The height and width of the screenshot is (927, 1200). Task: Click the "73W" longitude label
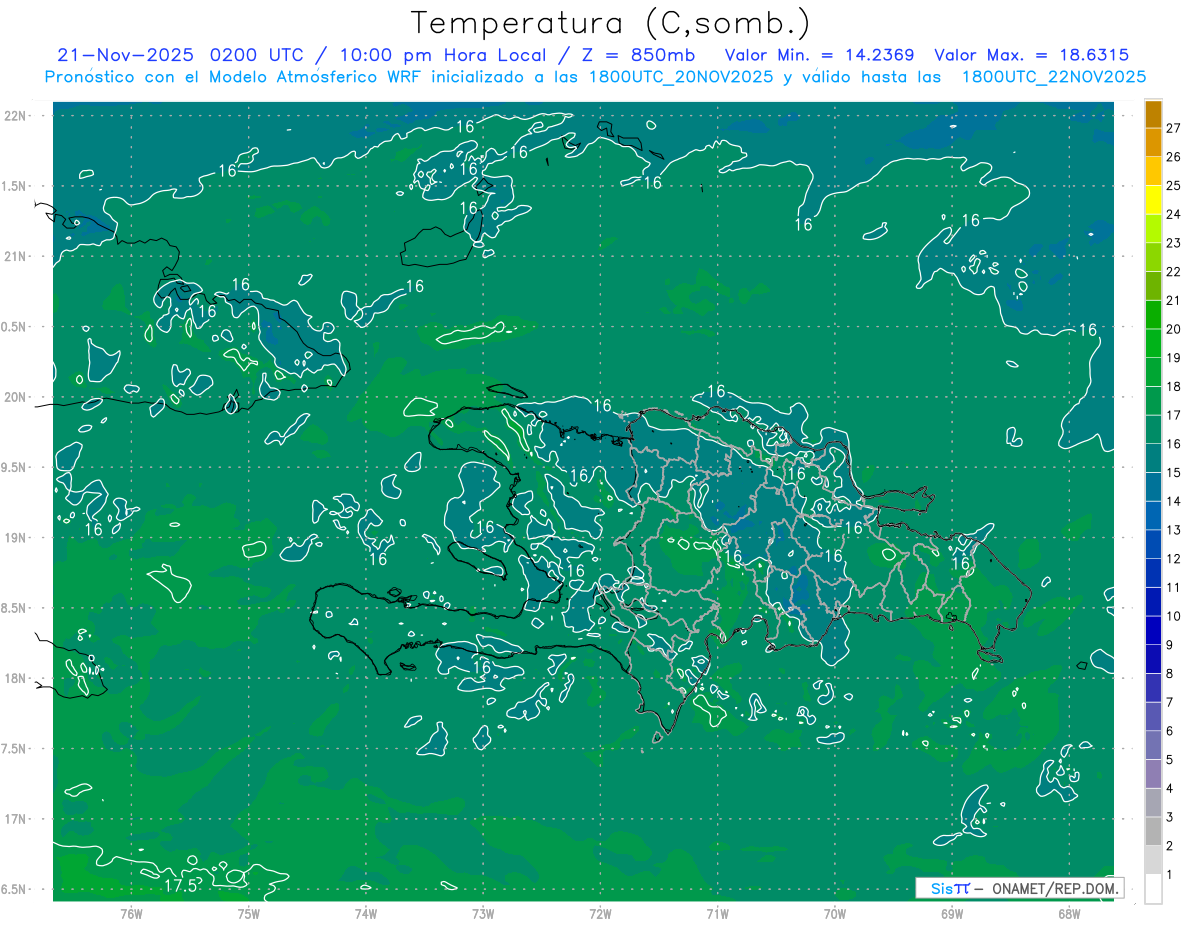[x=483, y=914]
